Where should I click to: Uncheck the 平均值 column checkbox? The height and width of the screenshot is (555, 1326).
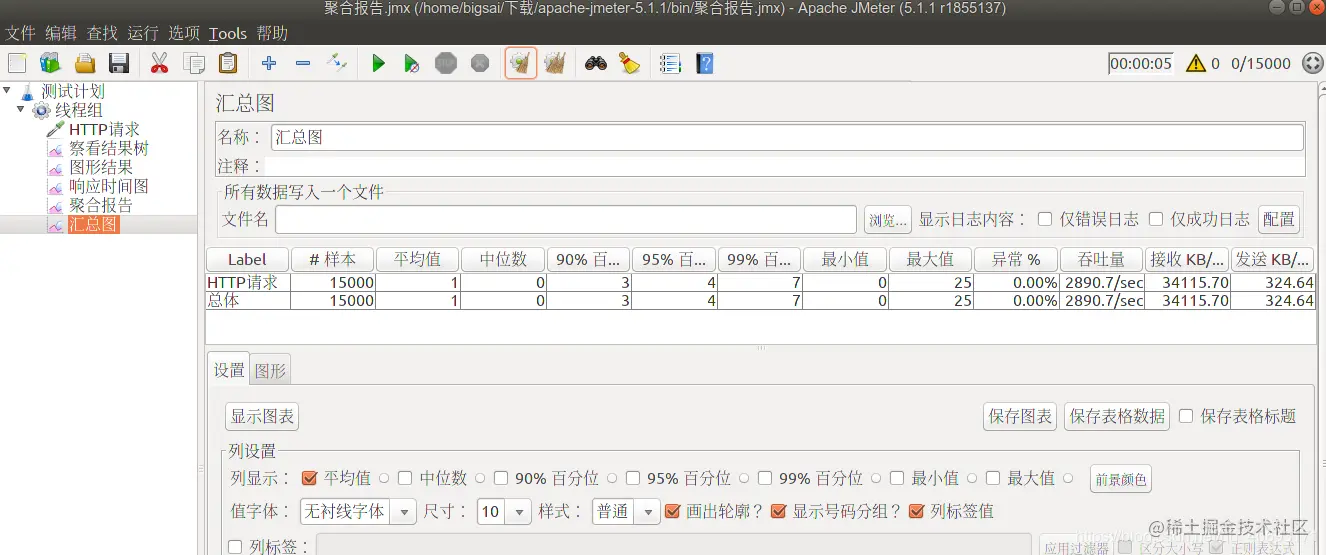click(309, 478)
